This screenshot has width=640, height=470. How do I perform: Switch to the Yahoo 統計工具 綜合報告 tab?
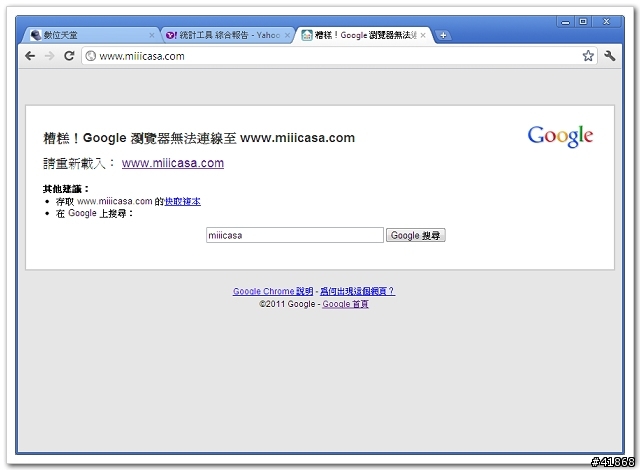click(x=229, y=35)
